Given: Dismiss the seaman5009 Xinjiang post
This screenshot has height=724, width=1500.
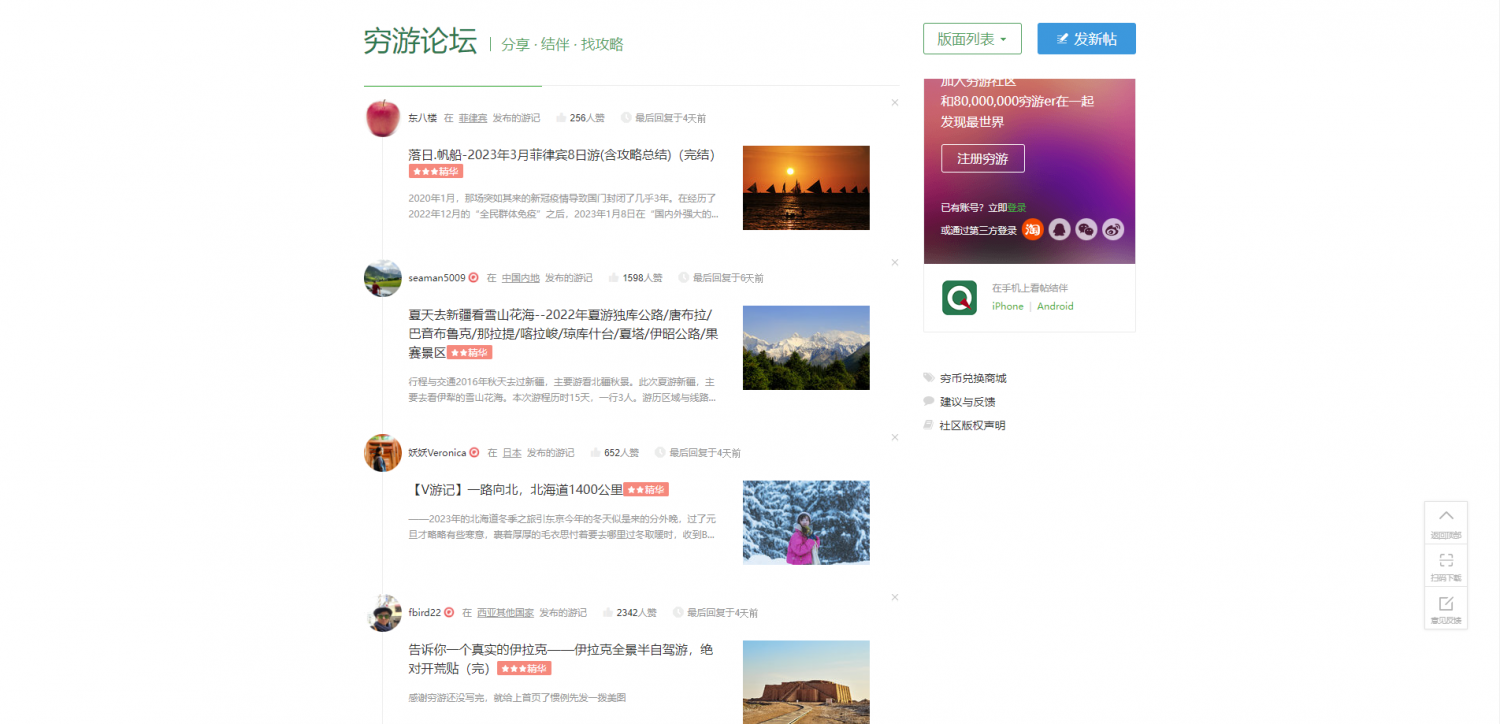Looking at the screenshot, I should click(x=895, y=262).
